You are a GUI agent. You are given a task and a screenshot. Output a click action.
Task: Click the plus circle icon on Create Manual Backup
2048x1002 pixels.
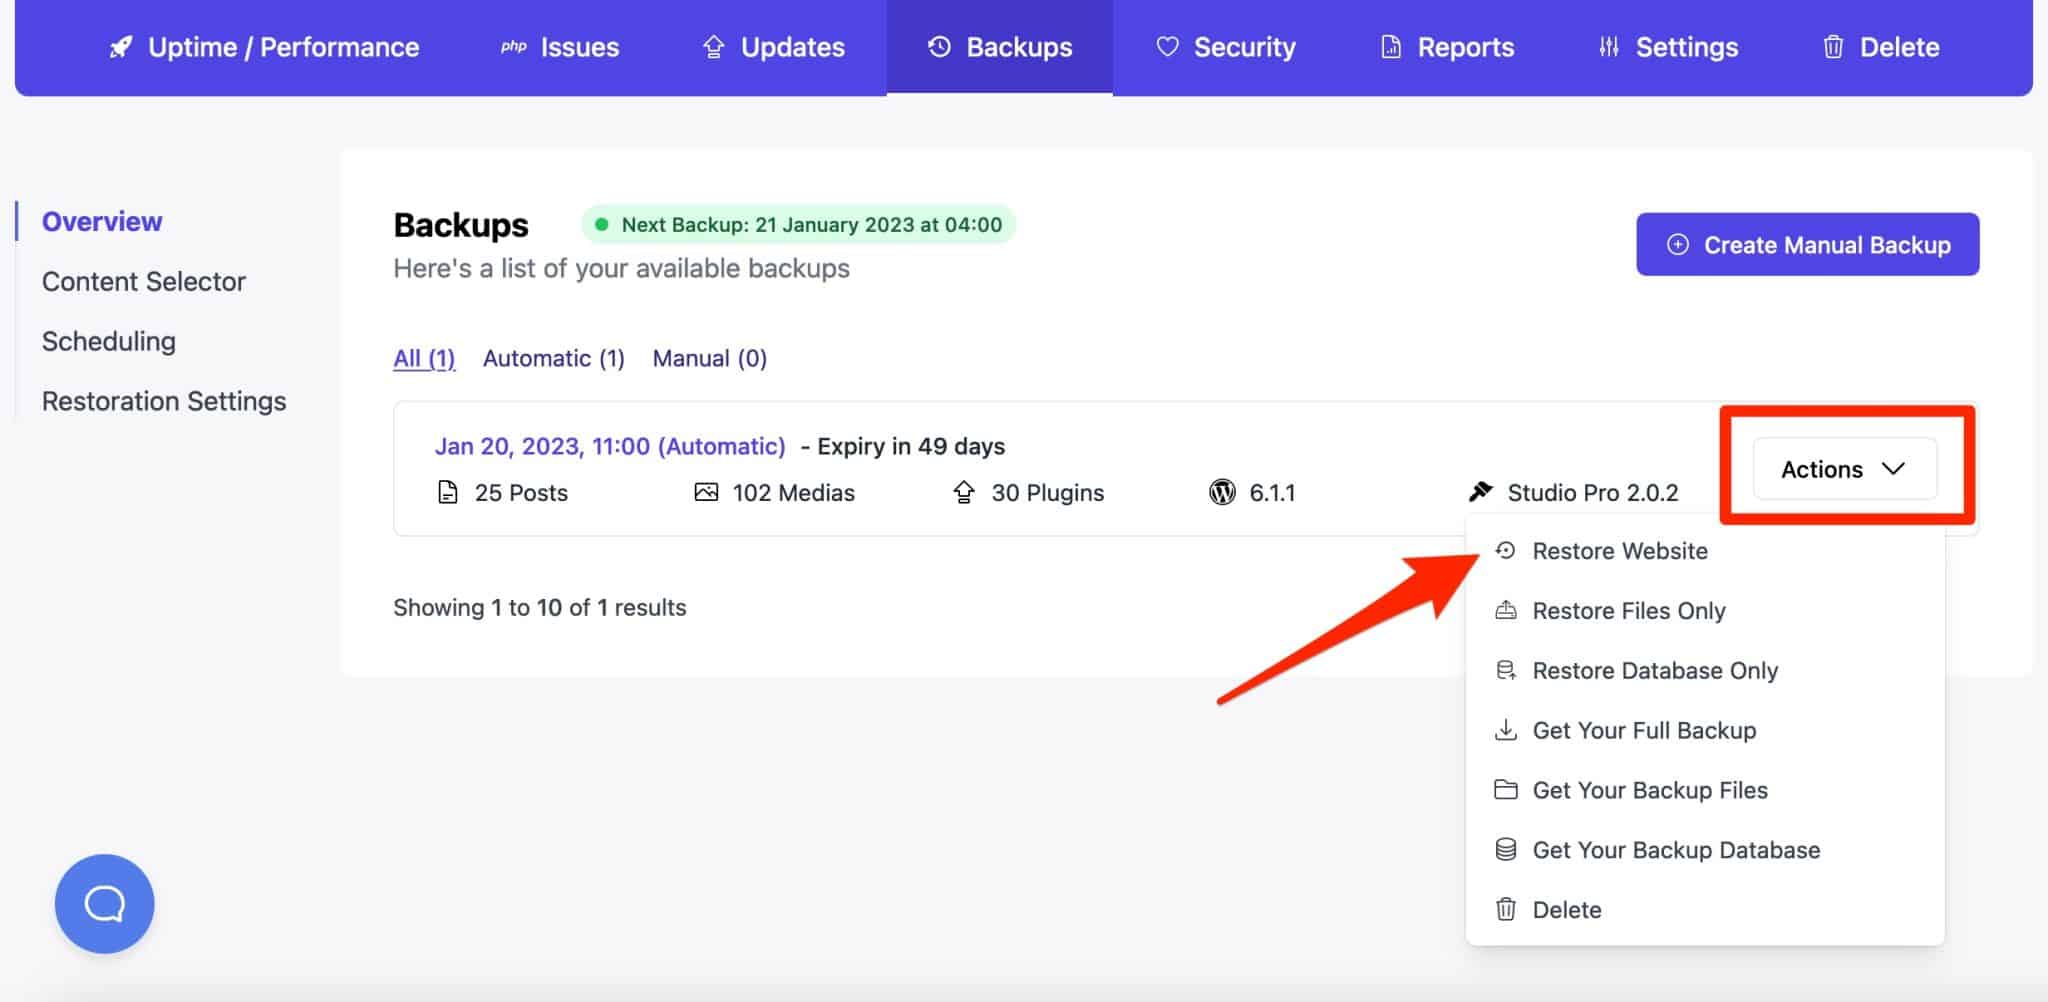[1677, 245]
